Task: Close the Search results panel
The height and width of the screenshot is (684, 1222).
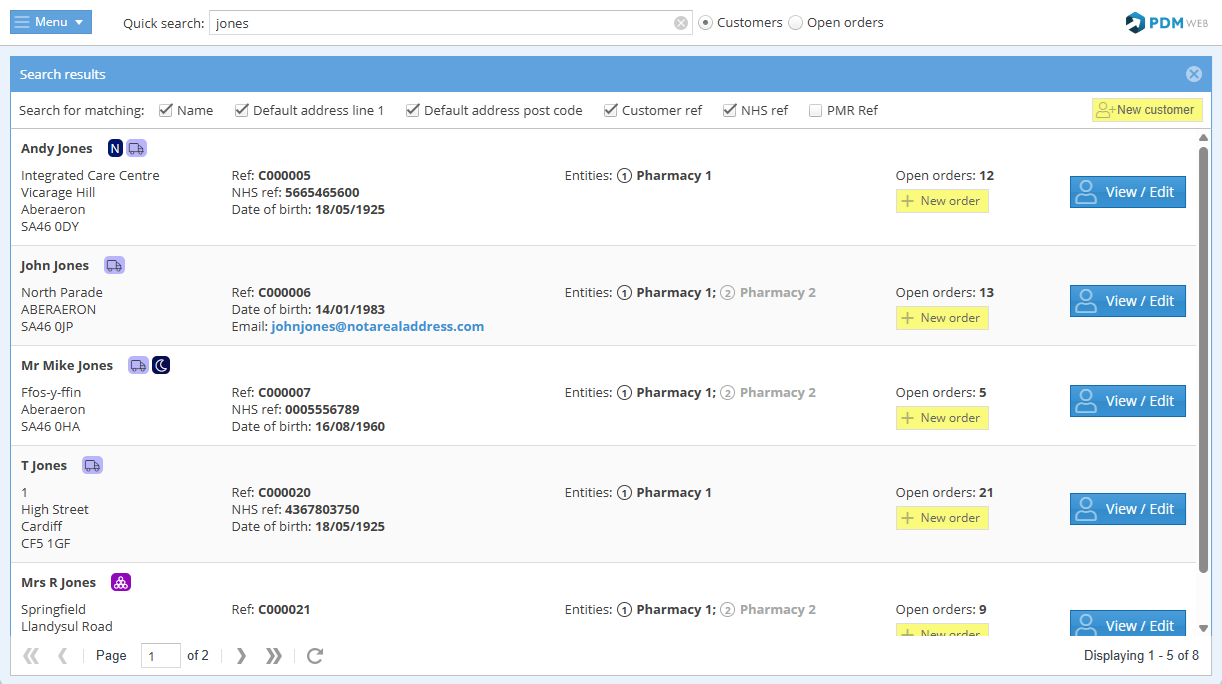Action: 1193,74
